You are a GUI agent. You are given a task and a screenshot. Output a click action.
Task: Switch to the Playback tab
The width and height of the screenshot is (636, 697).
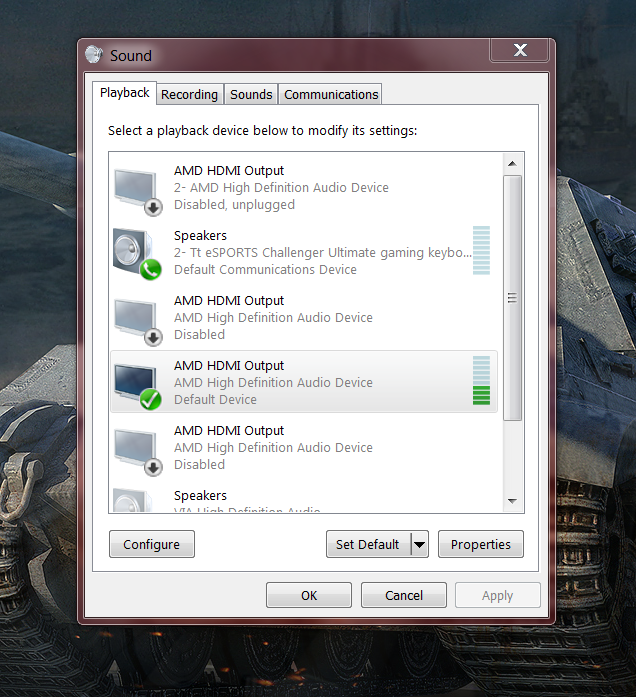click(x=124, y=92)
